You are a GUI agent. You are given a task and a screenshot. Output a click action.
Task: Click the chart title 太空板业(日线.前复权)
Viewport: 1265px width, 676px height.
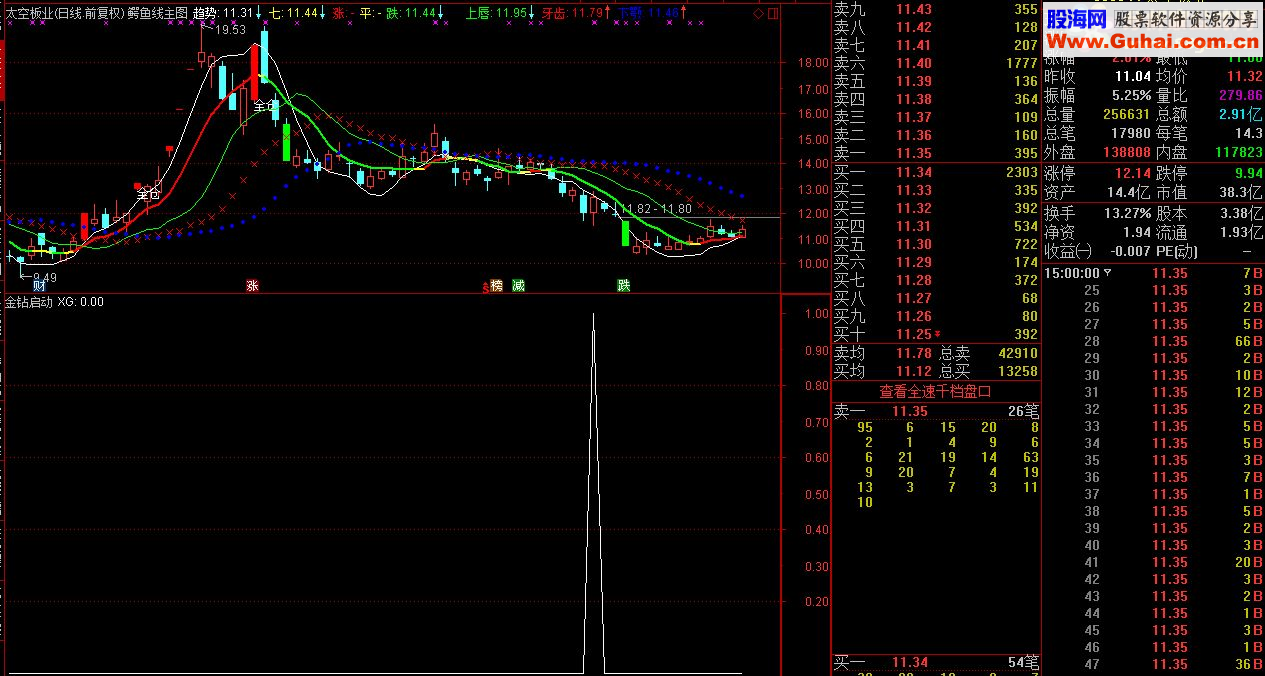tap(65, 13)
